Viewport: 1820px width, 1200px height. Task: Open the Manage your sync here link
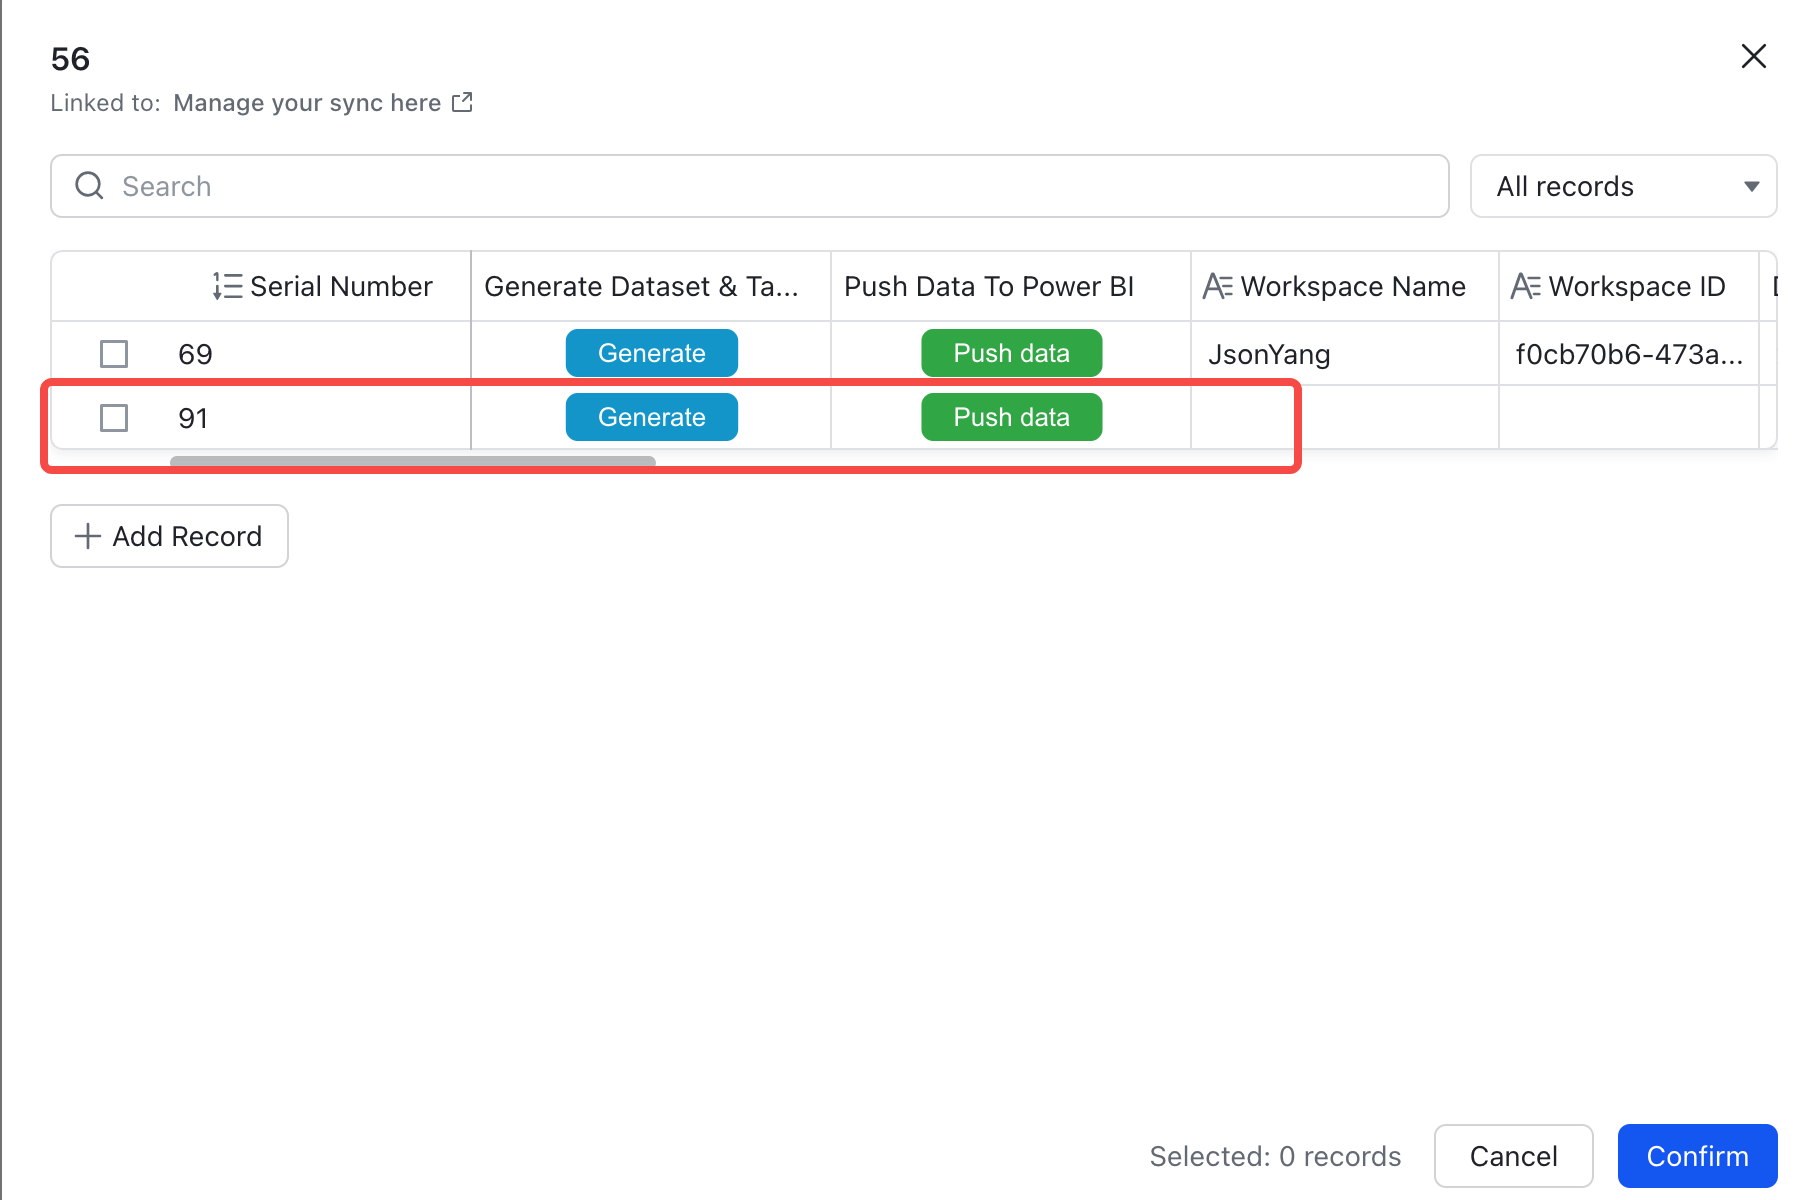point(307,103)
